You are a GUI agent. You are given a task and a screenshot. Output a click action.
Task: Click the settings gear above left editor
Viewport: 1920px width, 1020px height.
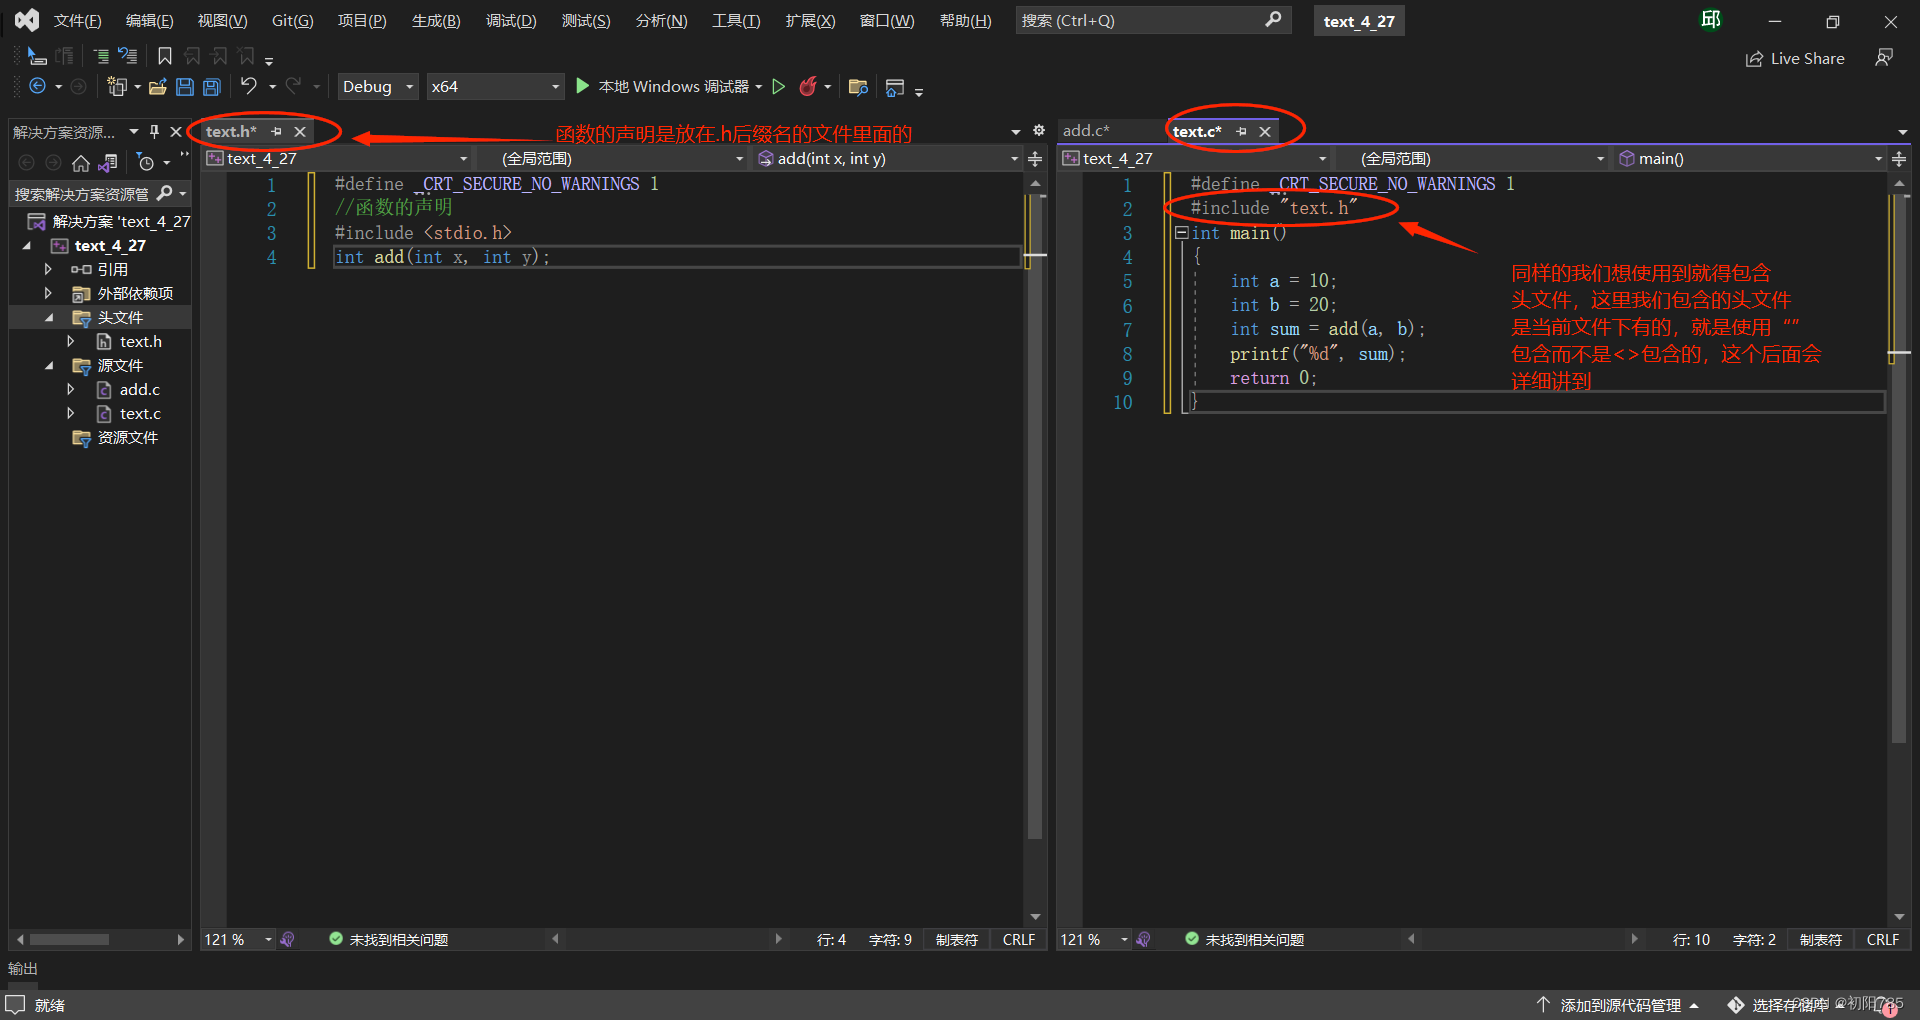[x=1039, y=131]
